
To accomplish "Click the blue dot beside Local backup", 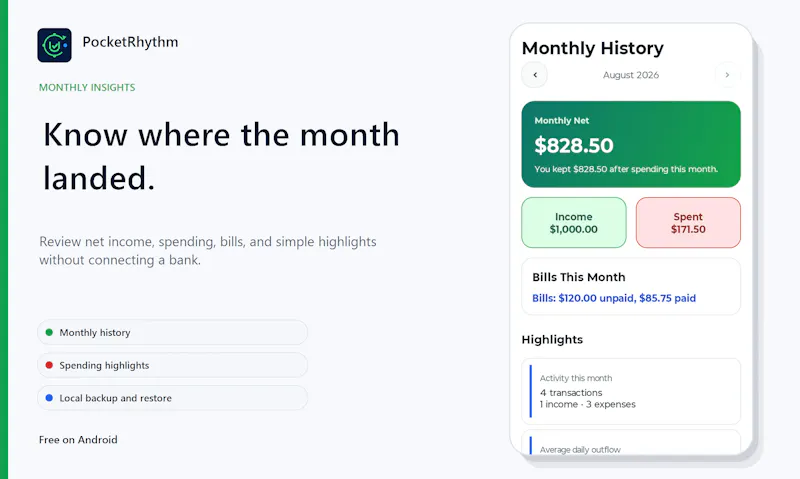I will point(49,397).
